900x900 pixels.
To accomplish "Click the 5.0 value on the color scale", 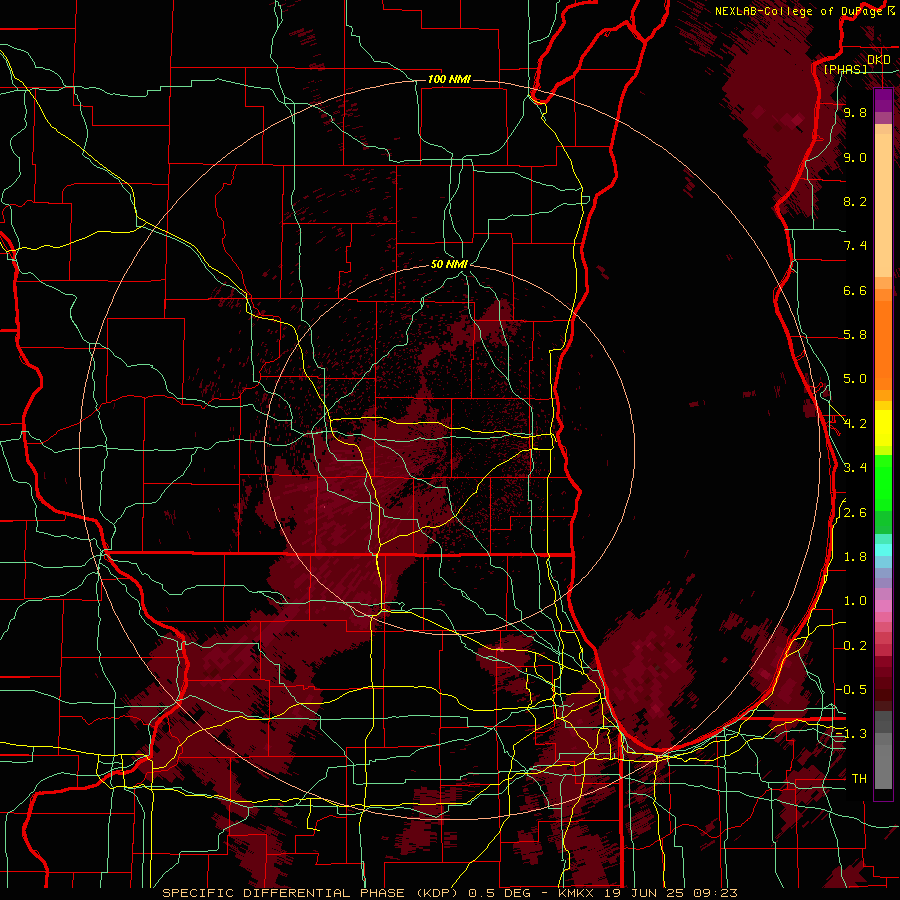I will coord(855,379).
